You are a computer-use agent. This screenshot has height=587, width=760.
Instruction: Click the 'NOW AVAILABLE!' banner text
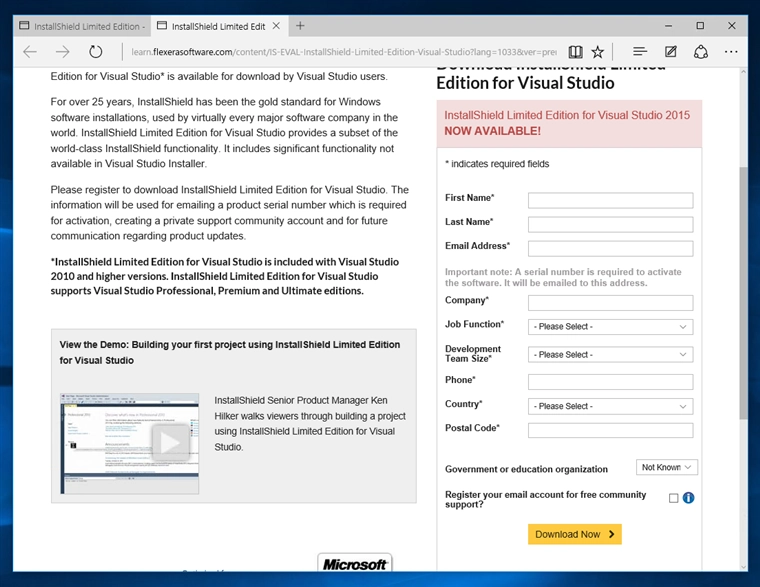(492, 131)
